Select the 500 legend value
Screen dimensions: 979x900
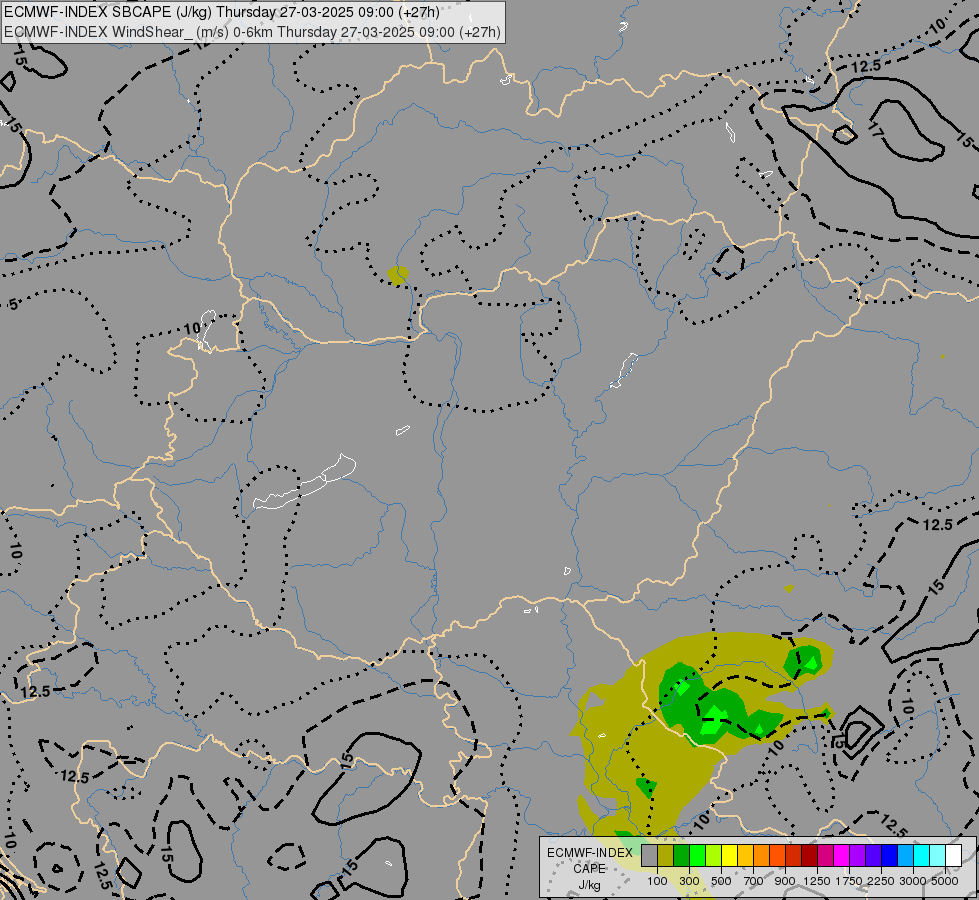(721, 881)
